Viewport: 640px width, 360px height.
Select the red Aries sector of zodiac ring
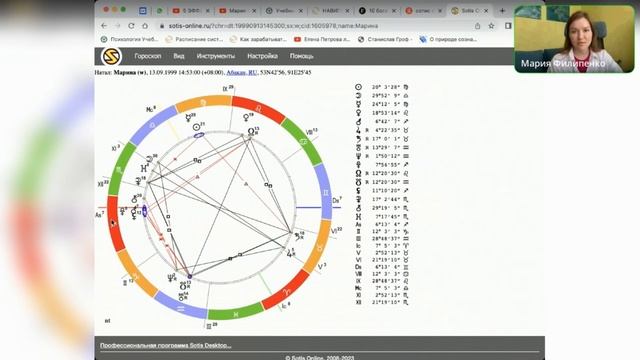pyautogui.click(x=287, y=291)
